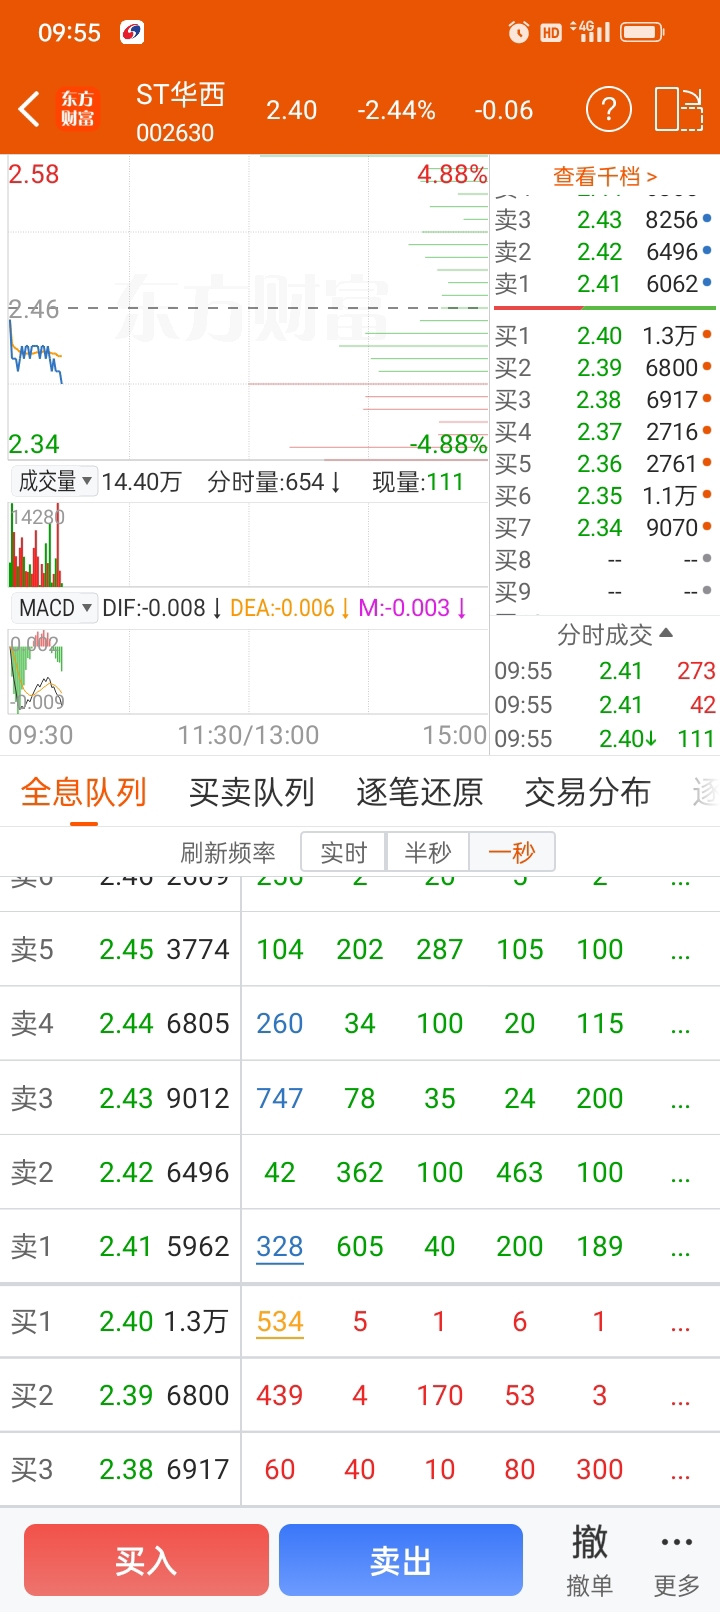This screenshot has width=720, height=1612.
Task: Tap the 4G signal strength icon
Action: coord(590,31)
